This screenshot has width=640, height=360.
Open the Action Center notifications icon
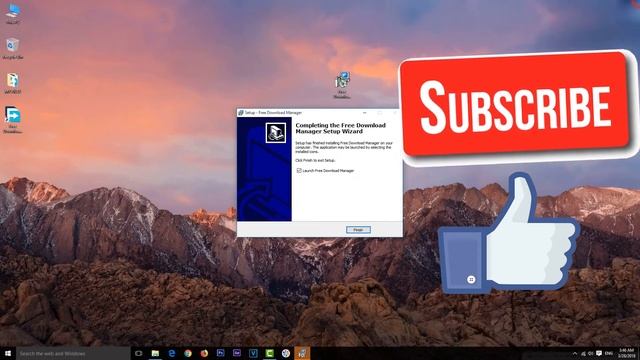click(x=599, y=353)
